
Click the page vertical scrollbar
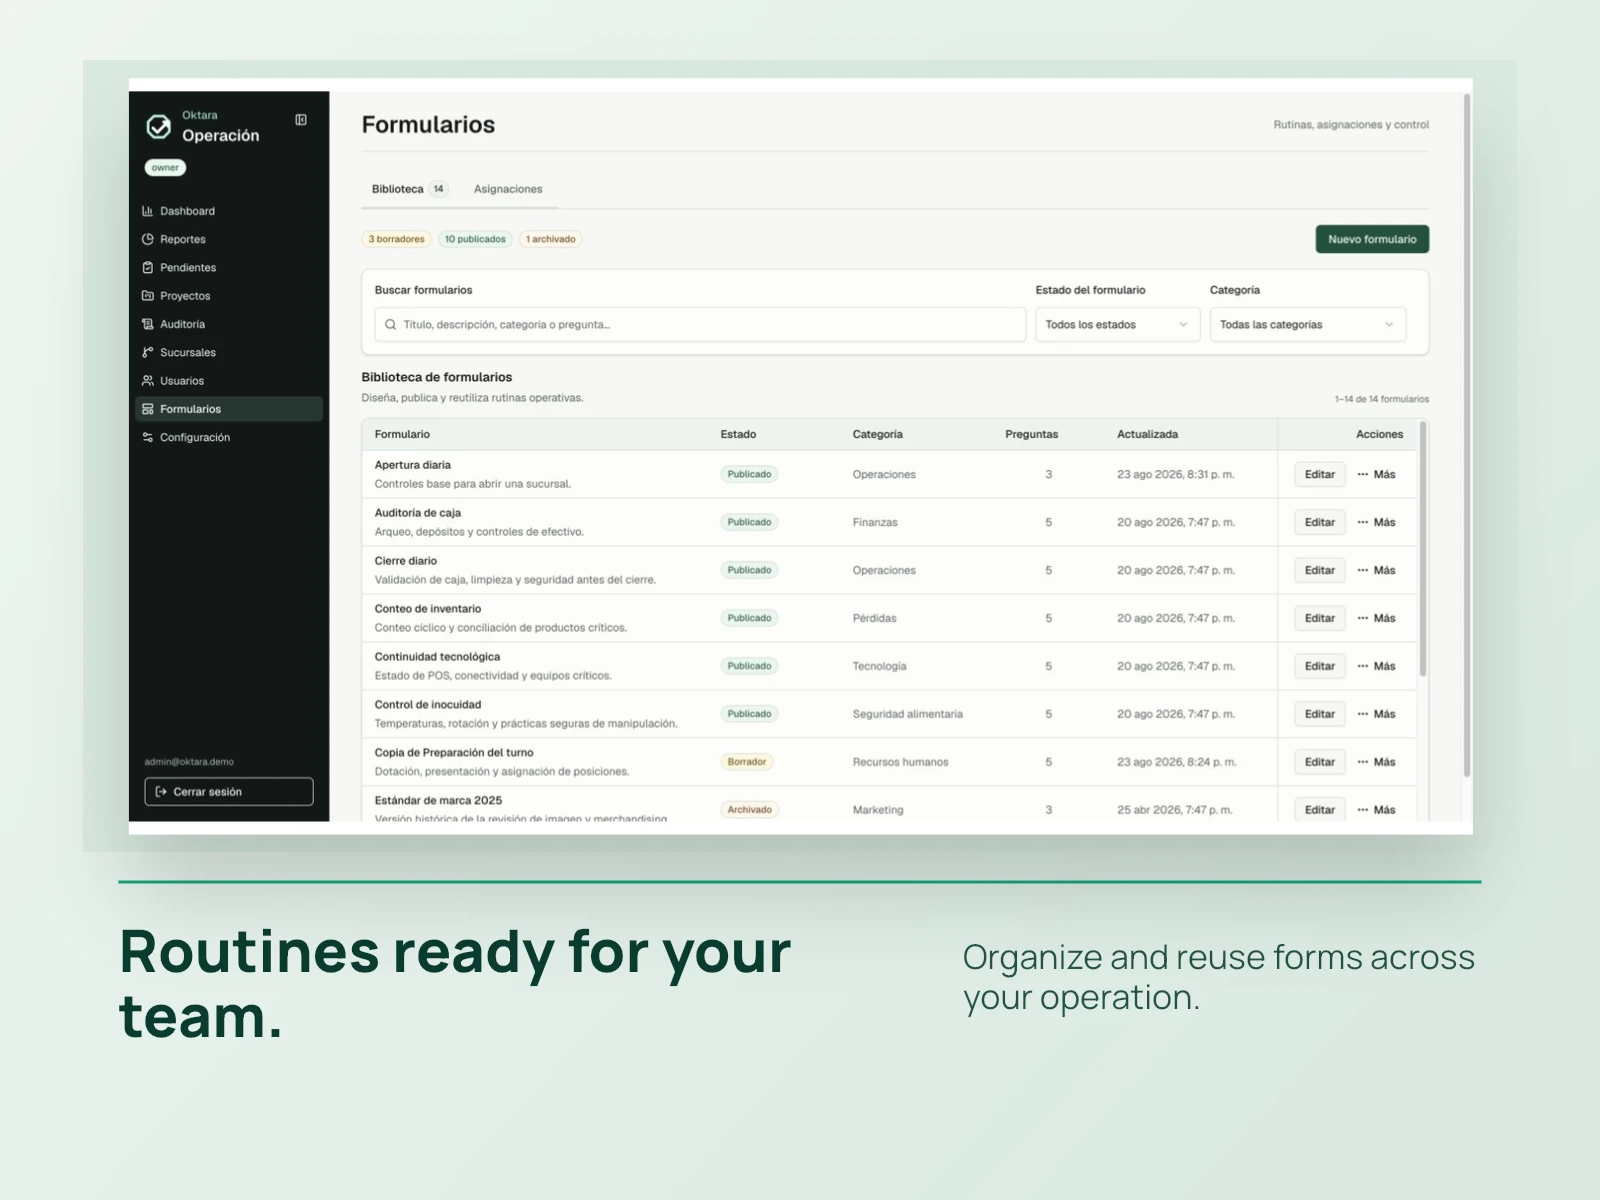[x=1467, y=435]
